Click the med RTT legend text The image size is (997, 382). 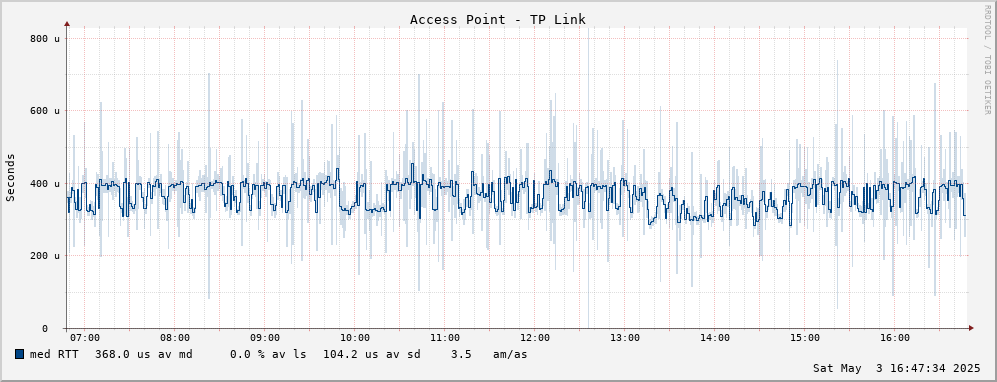pos(54,354)
